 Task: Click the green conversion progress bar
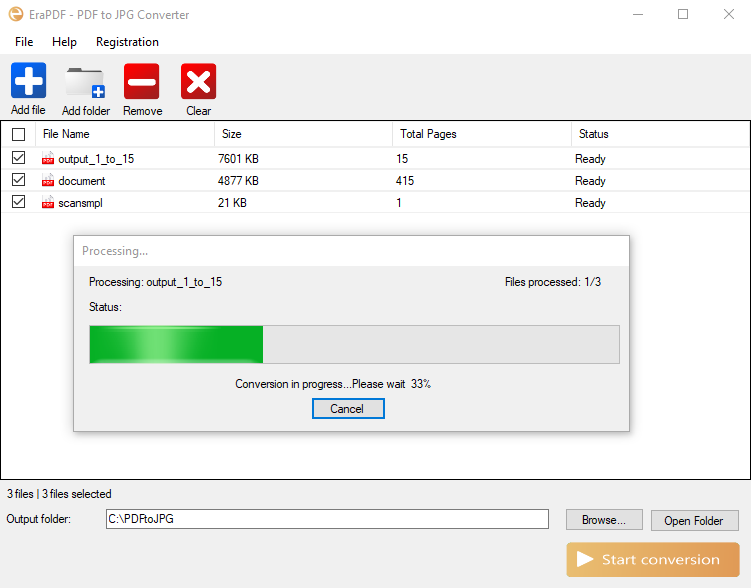(x=354, y=344)
